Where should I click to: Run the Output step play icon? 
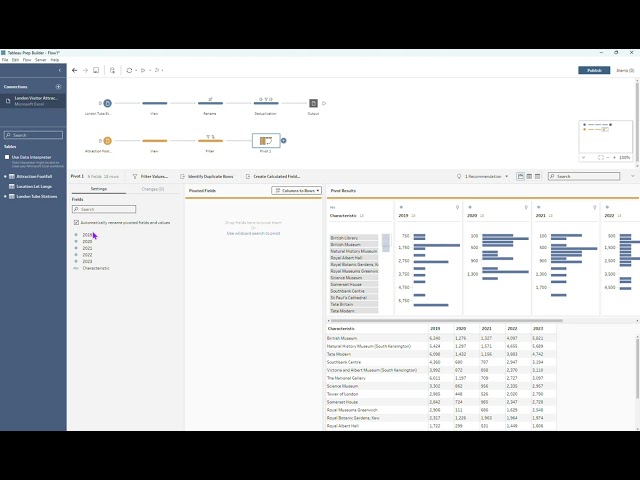324,103
